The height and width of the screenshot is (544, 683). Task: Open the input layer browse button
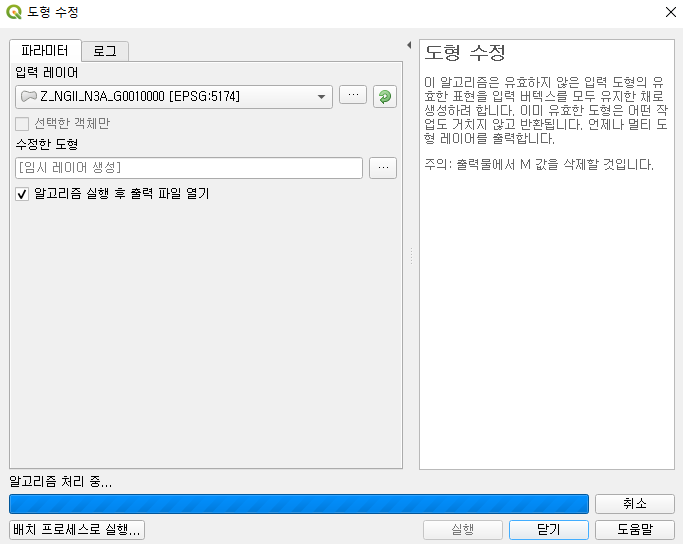pos(353,95)
